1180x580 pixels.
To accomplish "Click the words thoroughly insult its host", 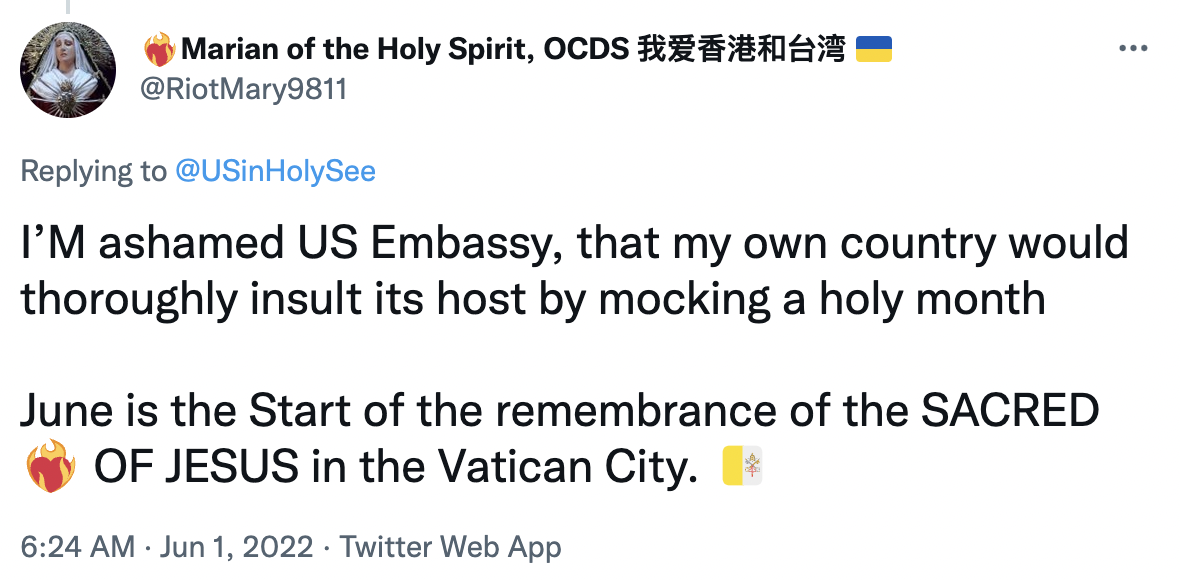I will (x=270, y=298).
